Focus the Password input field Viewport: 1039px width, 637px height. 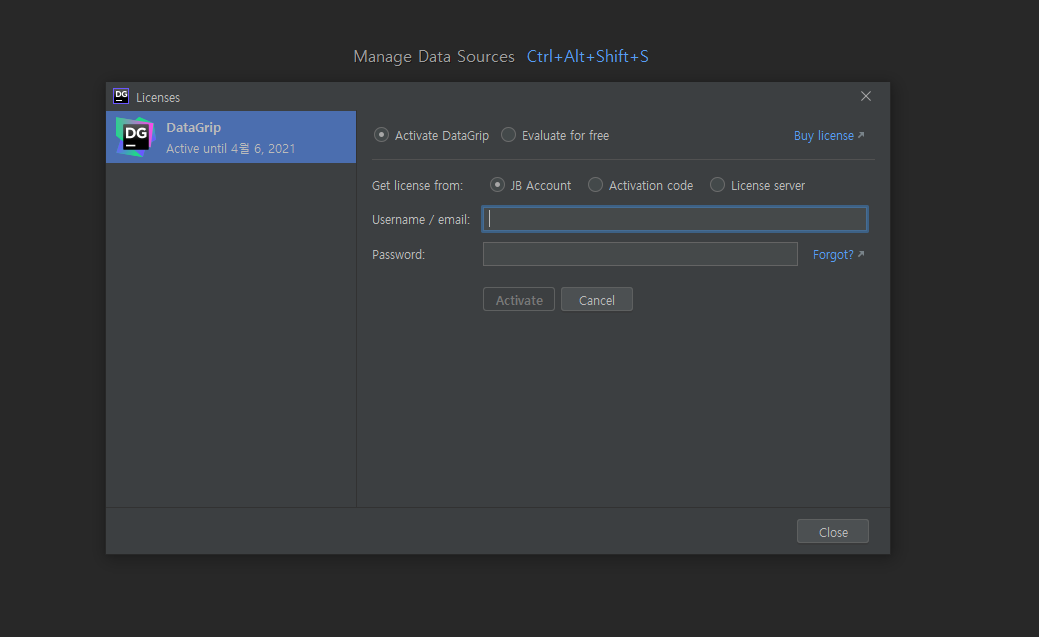(640, 254)
